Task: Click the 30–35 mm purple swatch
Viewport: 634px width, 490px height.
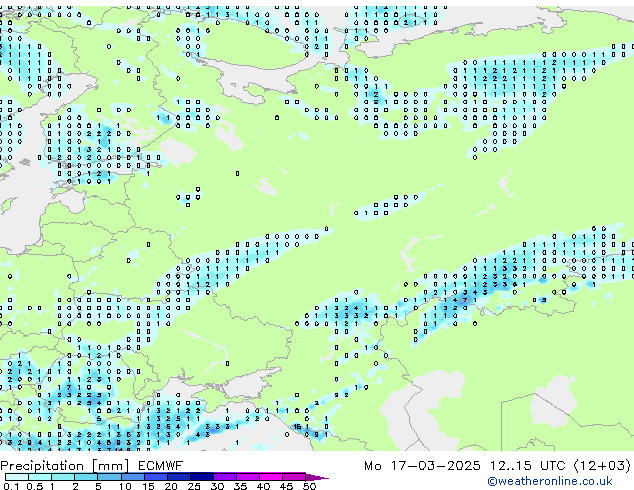Action: (225, 477)
